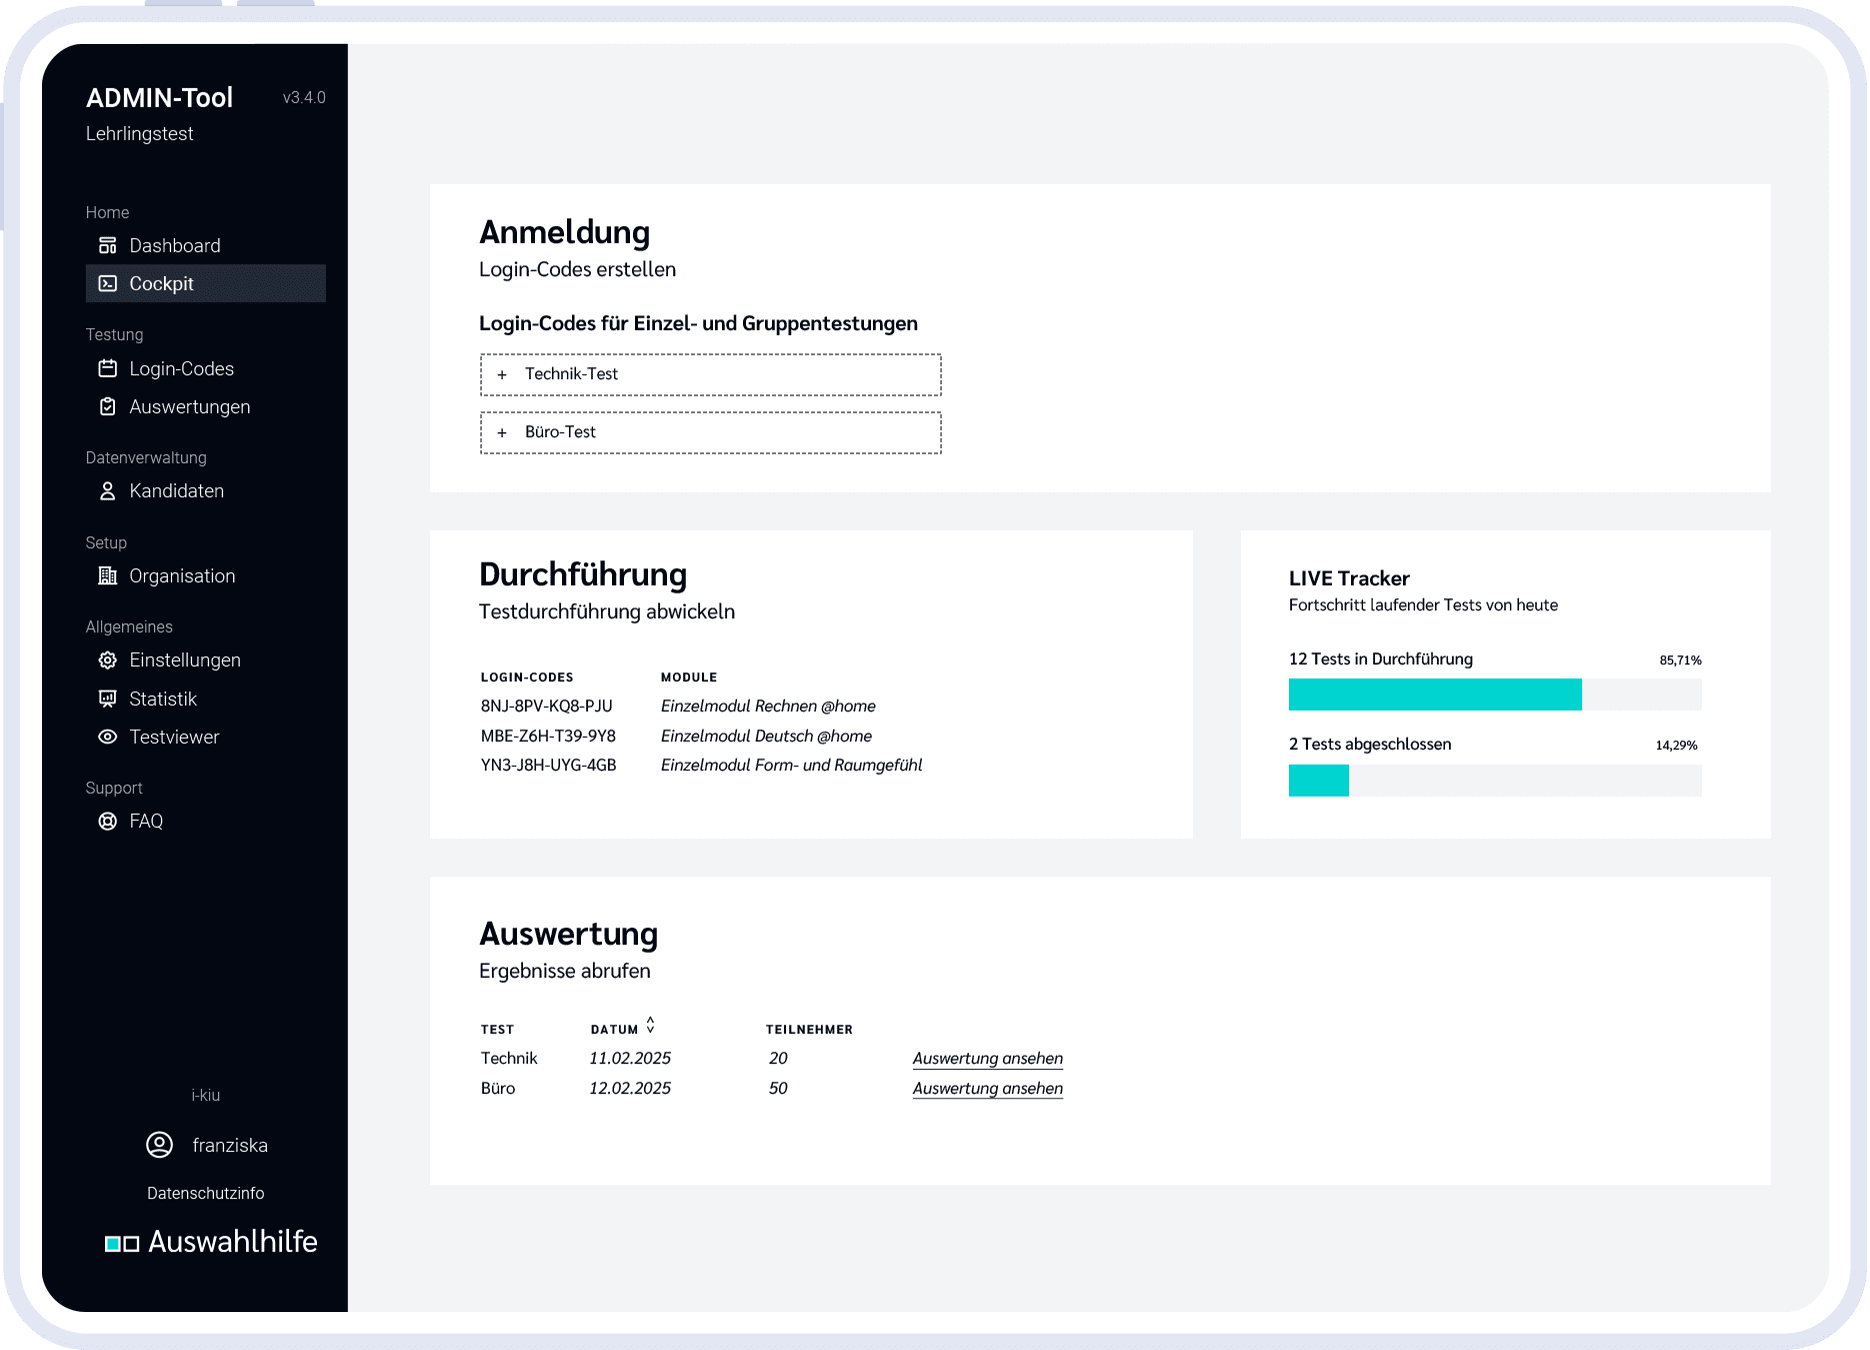Click the Statistik presentation icon
This screenshot has height=1350, width=1870.
(108, 698)
